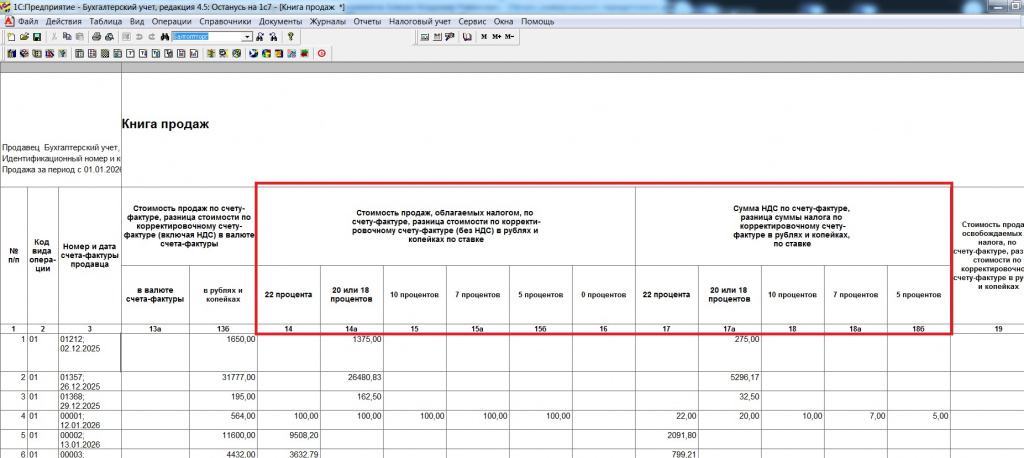Click the red circle icon ending second toolbar
The image size is (1024, 458).
[x=321, y=54]
